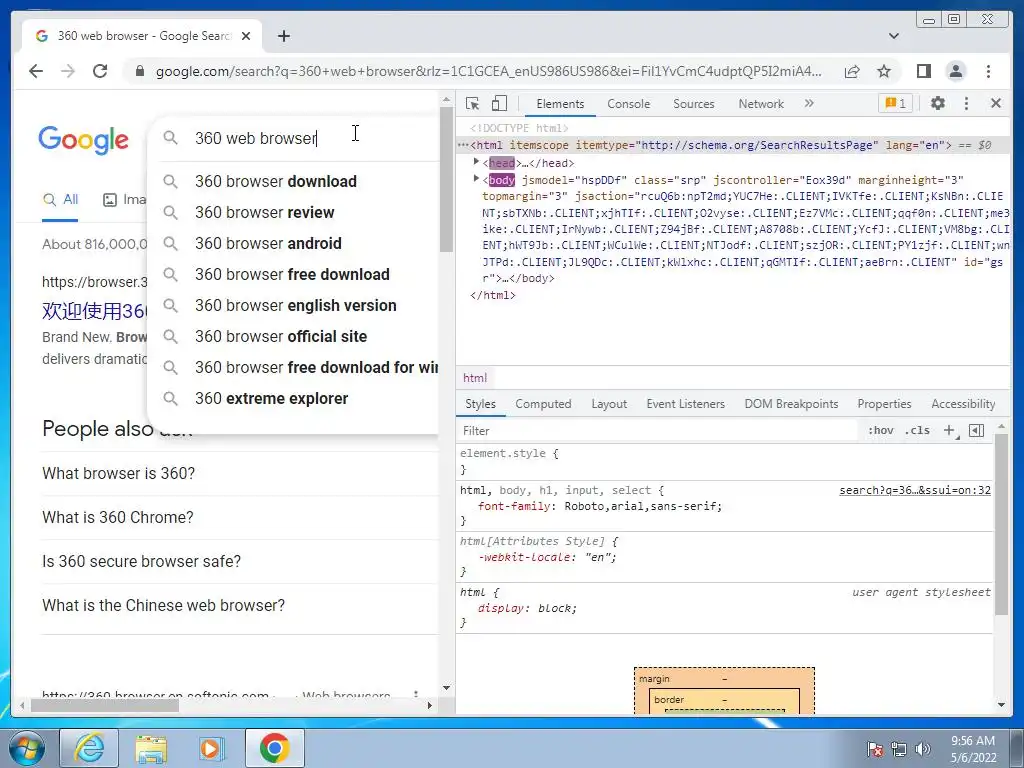Expand question What browser is 360?
Screen dimensions: 1024x768
tap(118, 473)
